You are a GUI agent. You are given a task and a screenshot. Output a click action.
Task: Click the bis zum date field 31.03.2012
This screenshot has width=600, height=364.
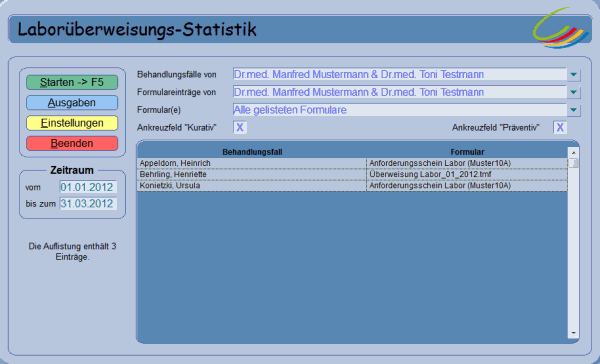click(88, 204)
